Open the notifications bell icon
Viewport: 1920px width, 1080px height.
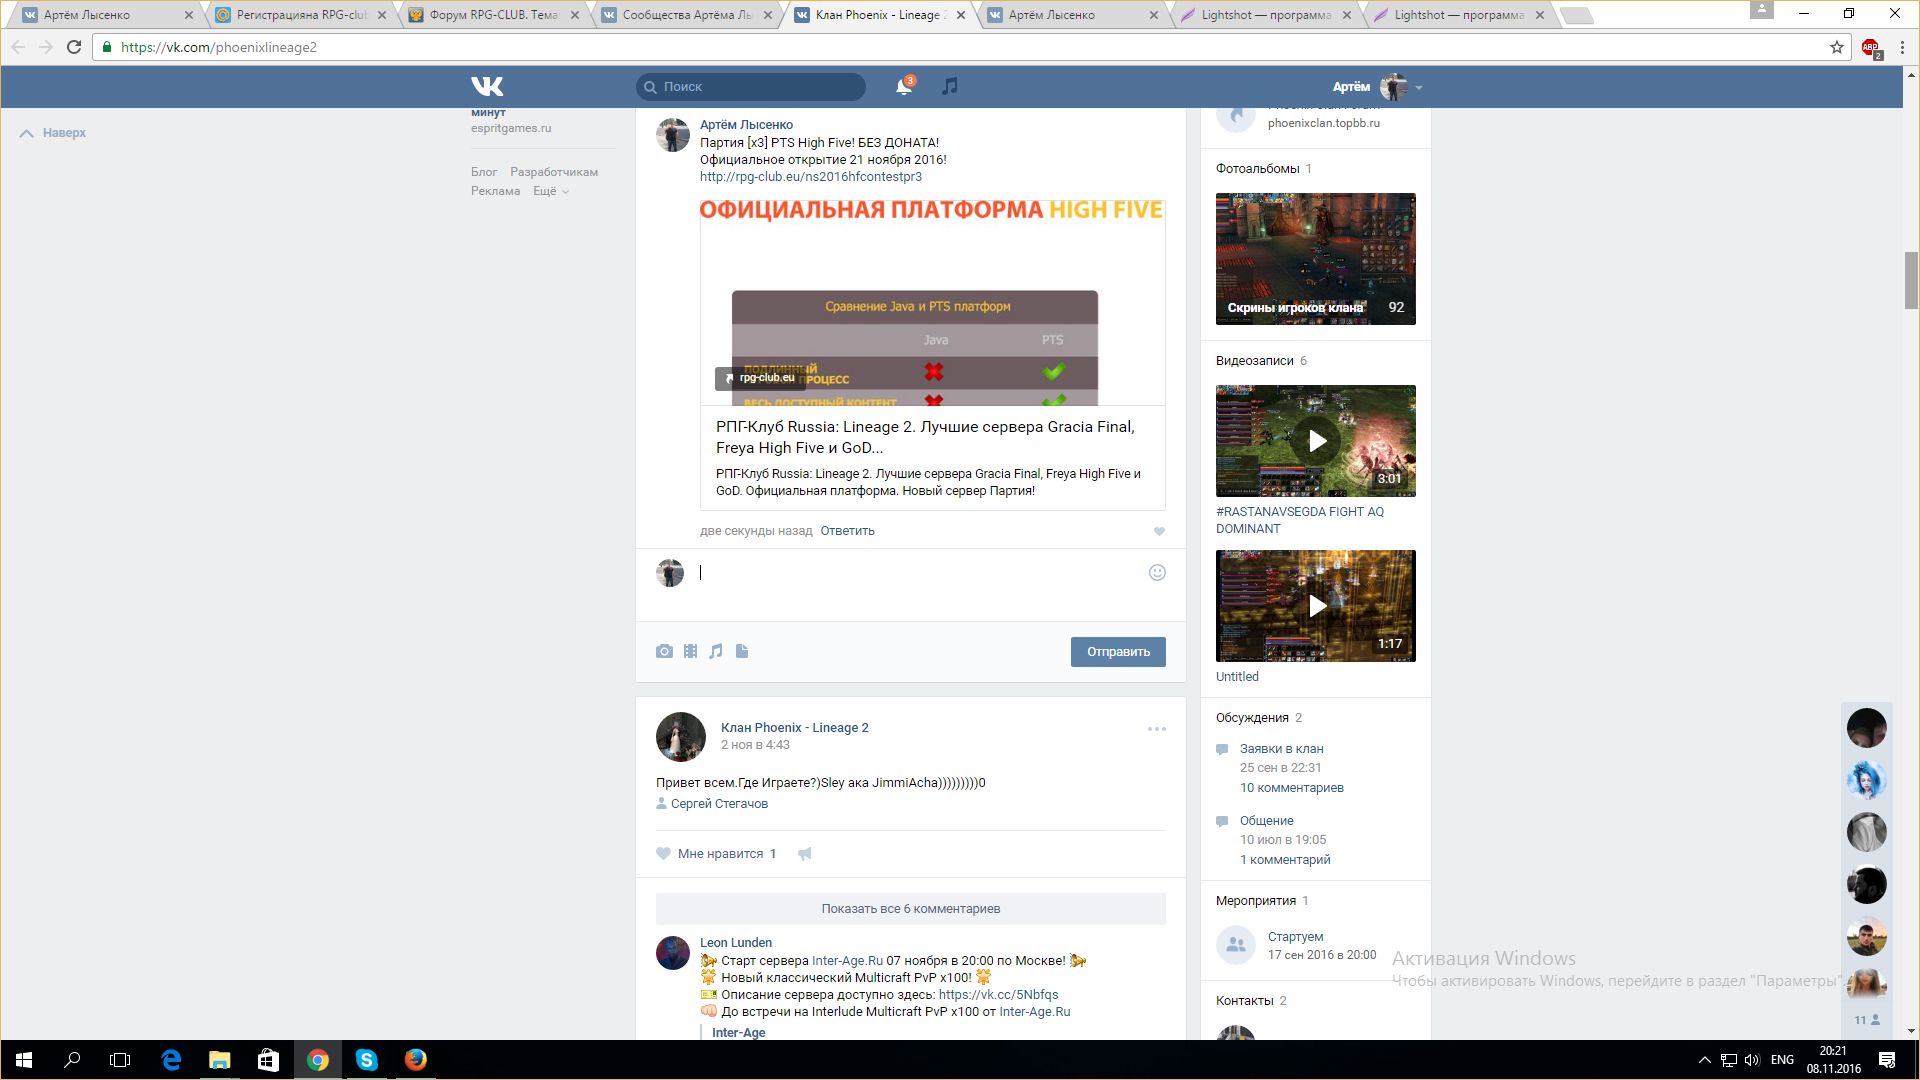903,87
